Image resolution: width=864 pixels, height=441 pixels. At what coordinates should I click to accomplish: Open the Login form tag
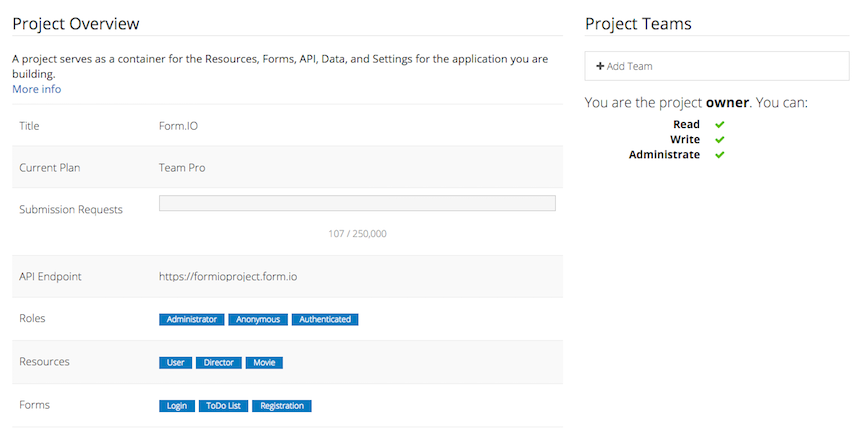click(176, 406)
